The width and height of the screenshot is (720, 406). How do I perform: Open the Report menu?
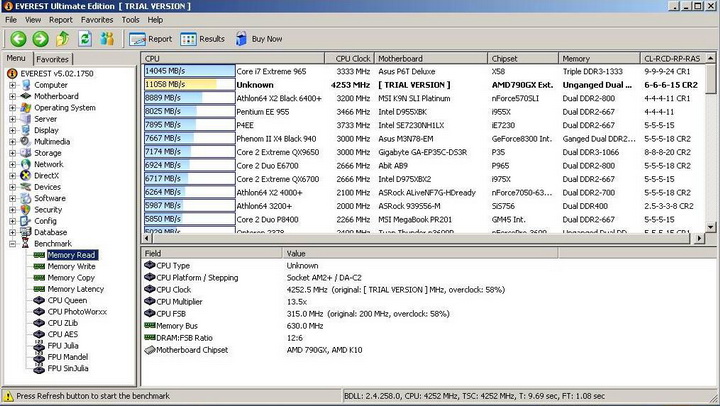(x=61, y=20)
